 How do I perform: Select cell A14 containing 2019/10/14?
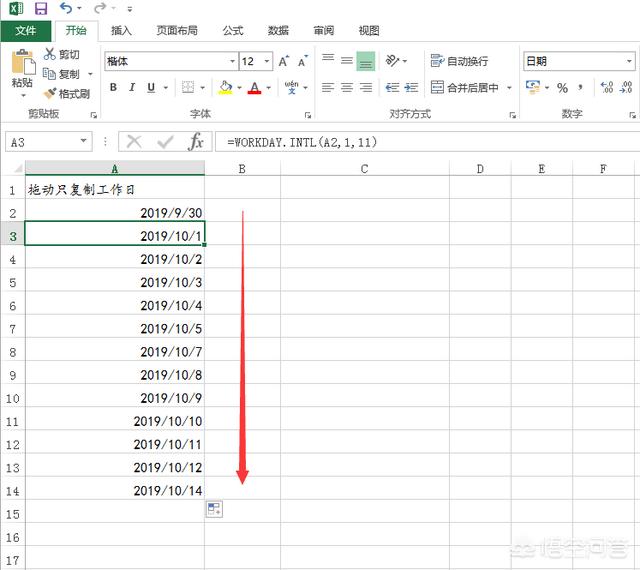114,490
